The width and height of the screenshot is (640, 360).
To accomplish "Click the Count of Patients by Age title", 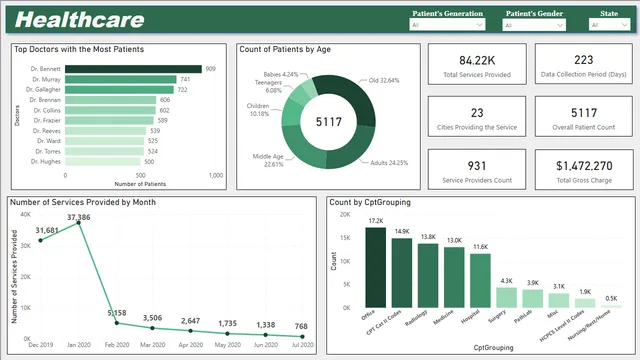I will point(285,49).
